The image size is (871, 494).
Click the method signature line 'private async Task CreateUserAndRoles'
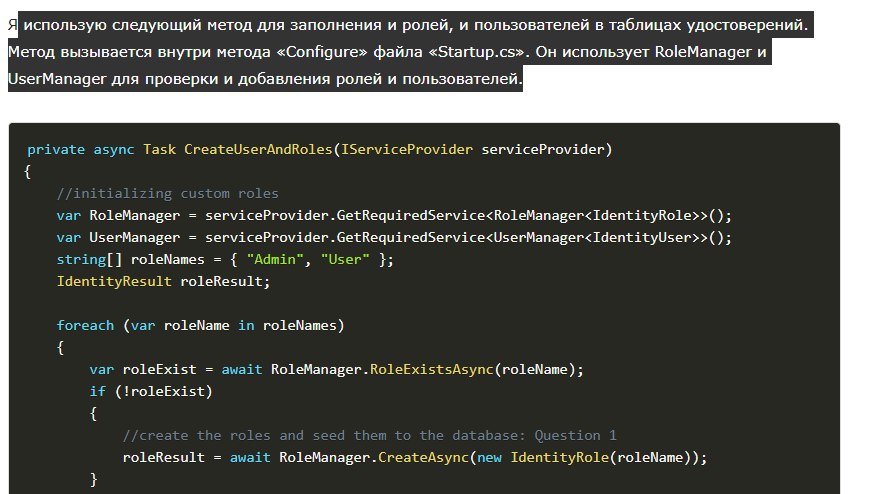click(x=319, y=149)
